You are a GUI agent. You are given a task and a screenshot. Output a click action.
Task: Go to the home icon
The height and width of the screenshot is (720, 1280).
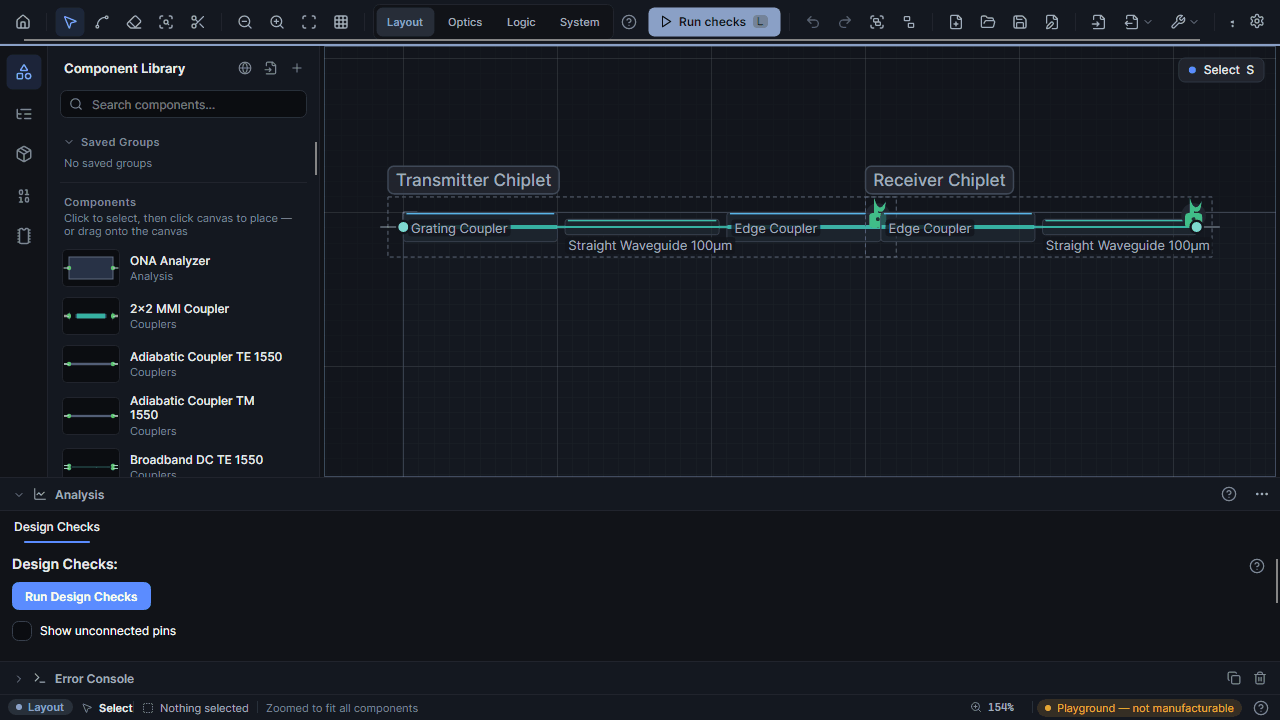(x=23, y=22)
